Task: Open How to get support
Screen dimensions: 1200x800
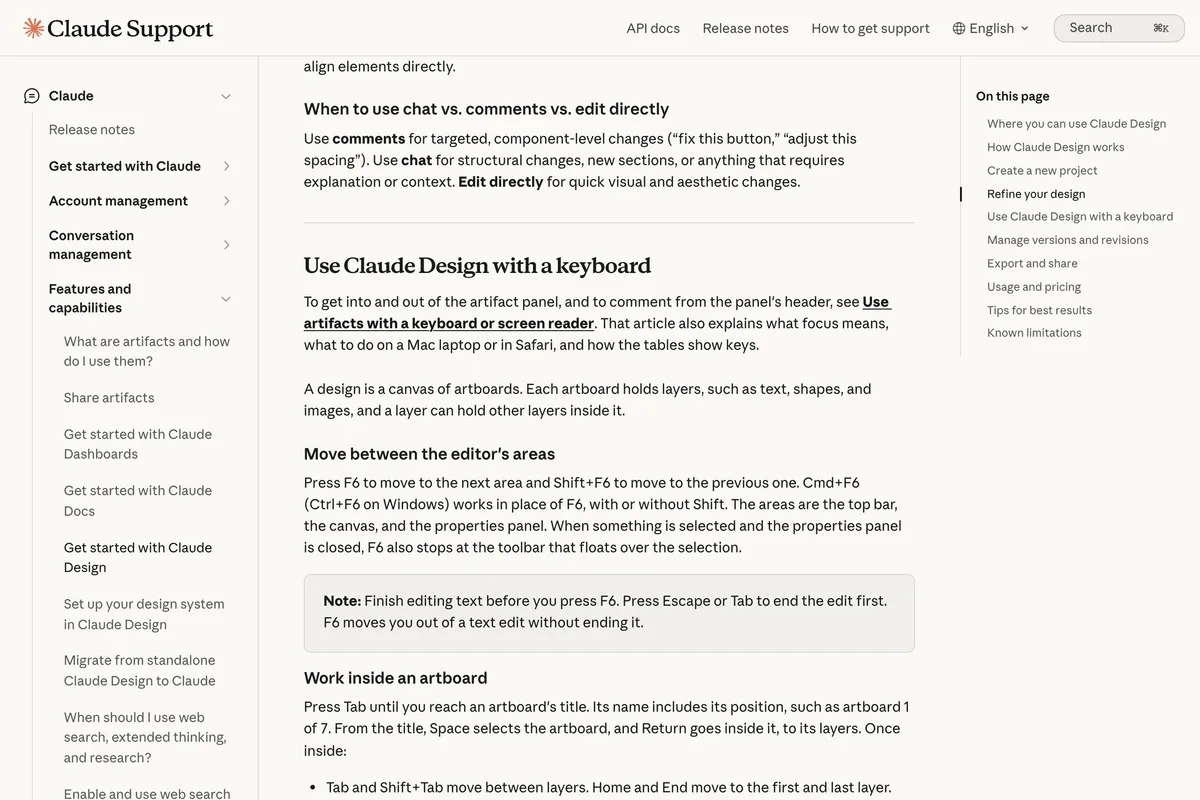Action: coord(870,28)
